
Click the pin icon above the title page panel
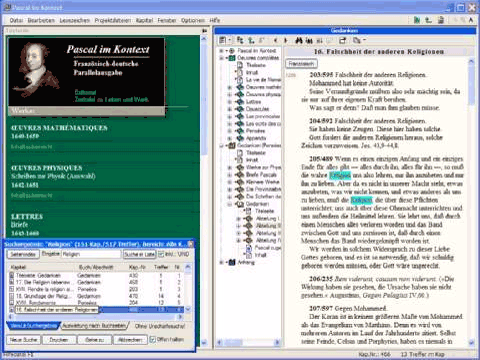point(204,30)
